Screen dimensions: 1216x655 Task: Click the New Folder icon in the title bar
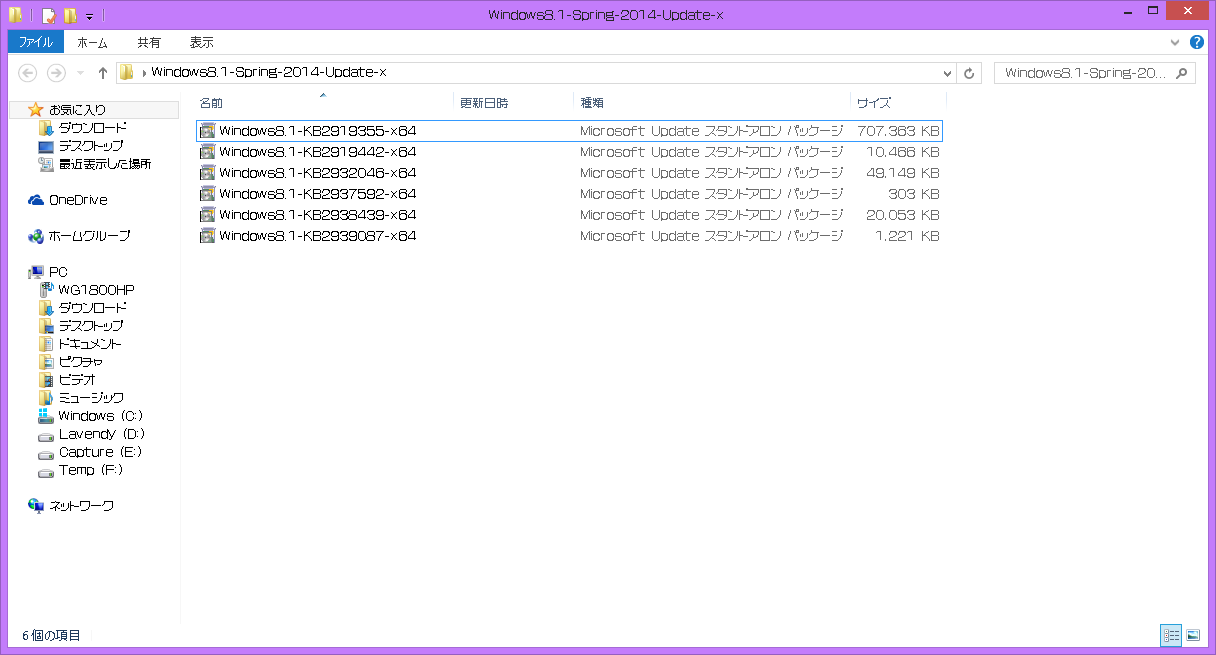[x=70, y=15]
